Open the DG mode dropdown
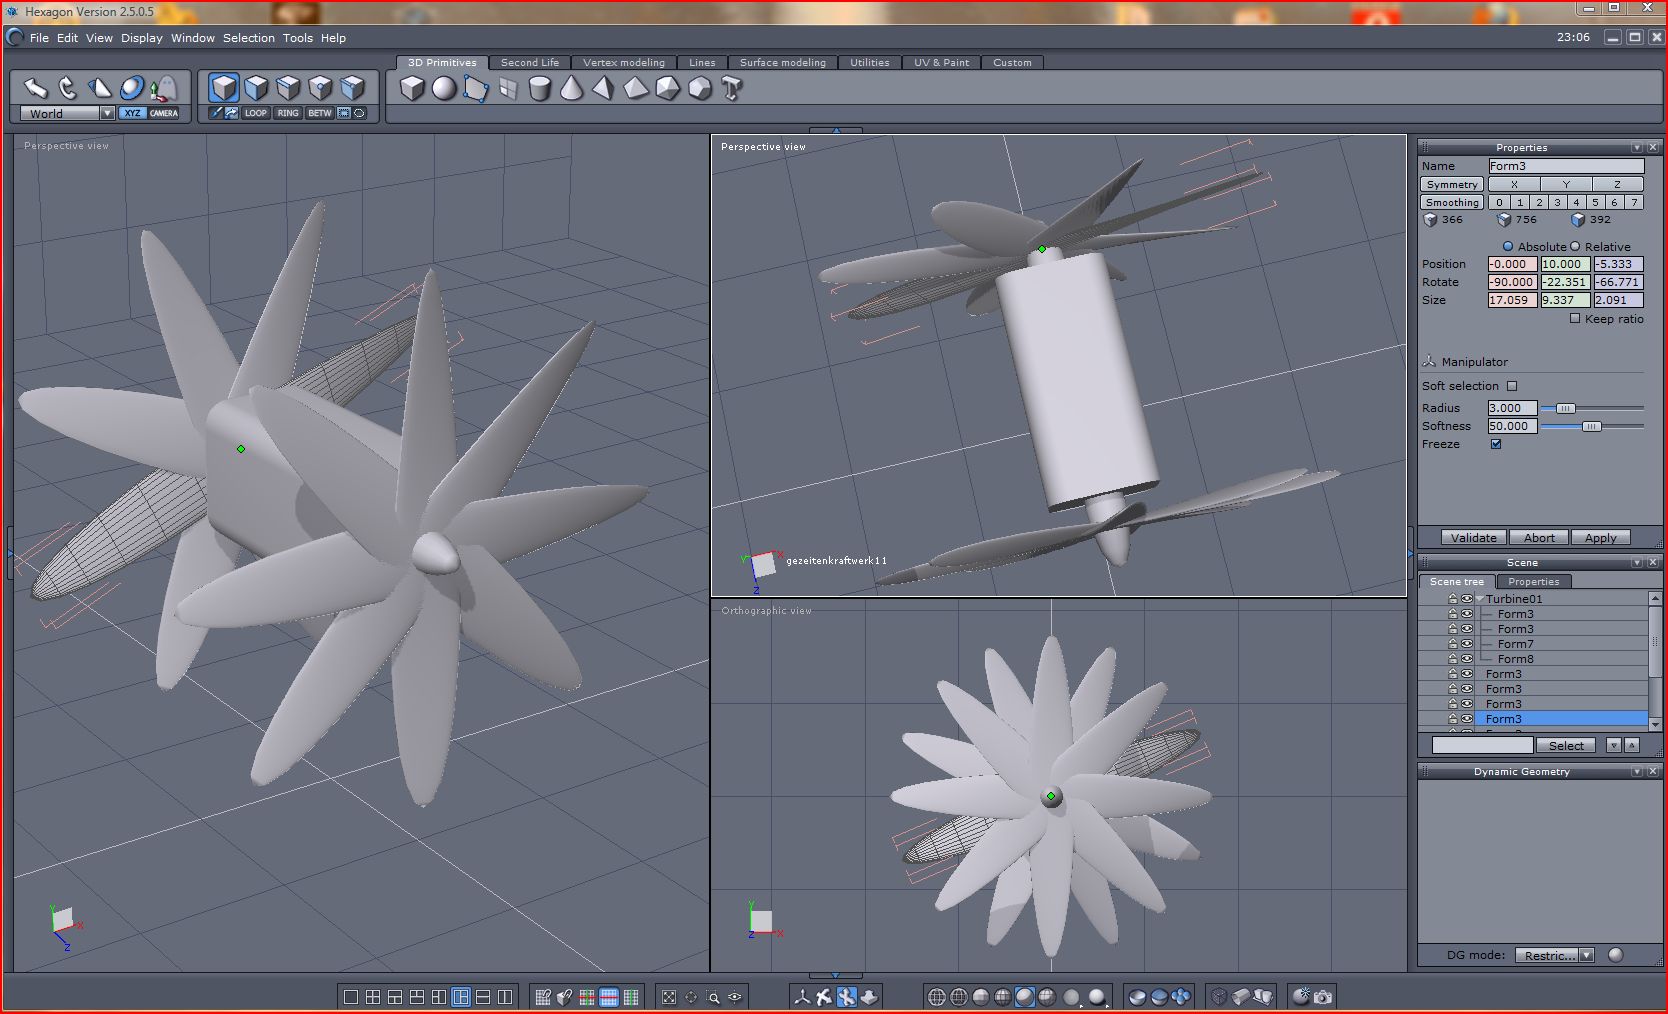 (x=1586, y=955)
